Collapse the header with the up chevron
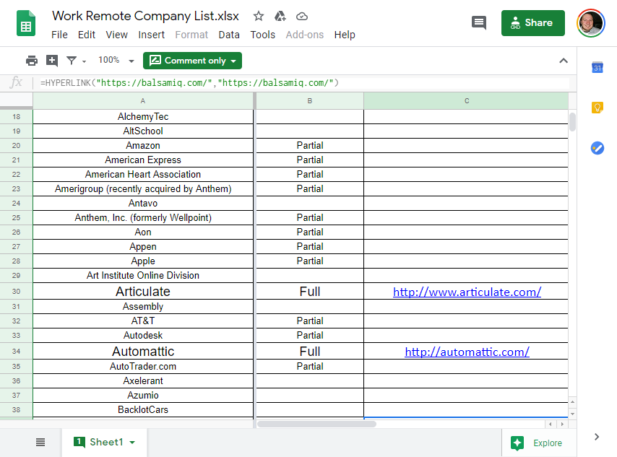Screen dimensions: 617x457 562,61
